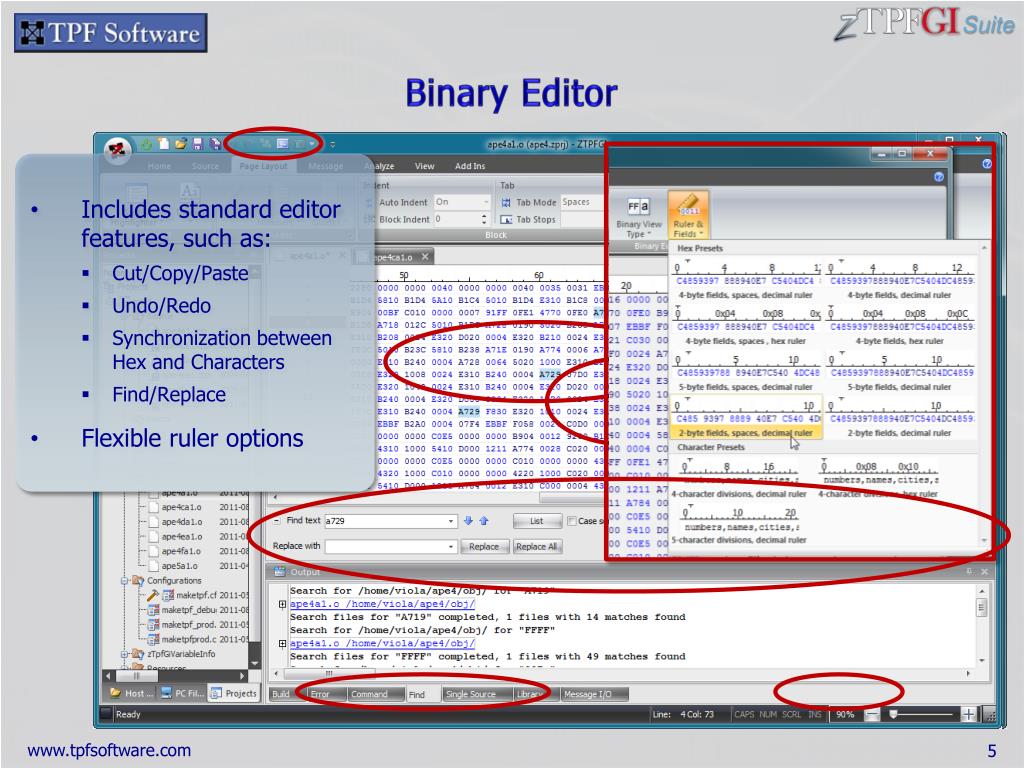The width and height of the screenshot is (1024, 768).
Task: Click the zoom slider in status bar
Action: click(922, 714)
